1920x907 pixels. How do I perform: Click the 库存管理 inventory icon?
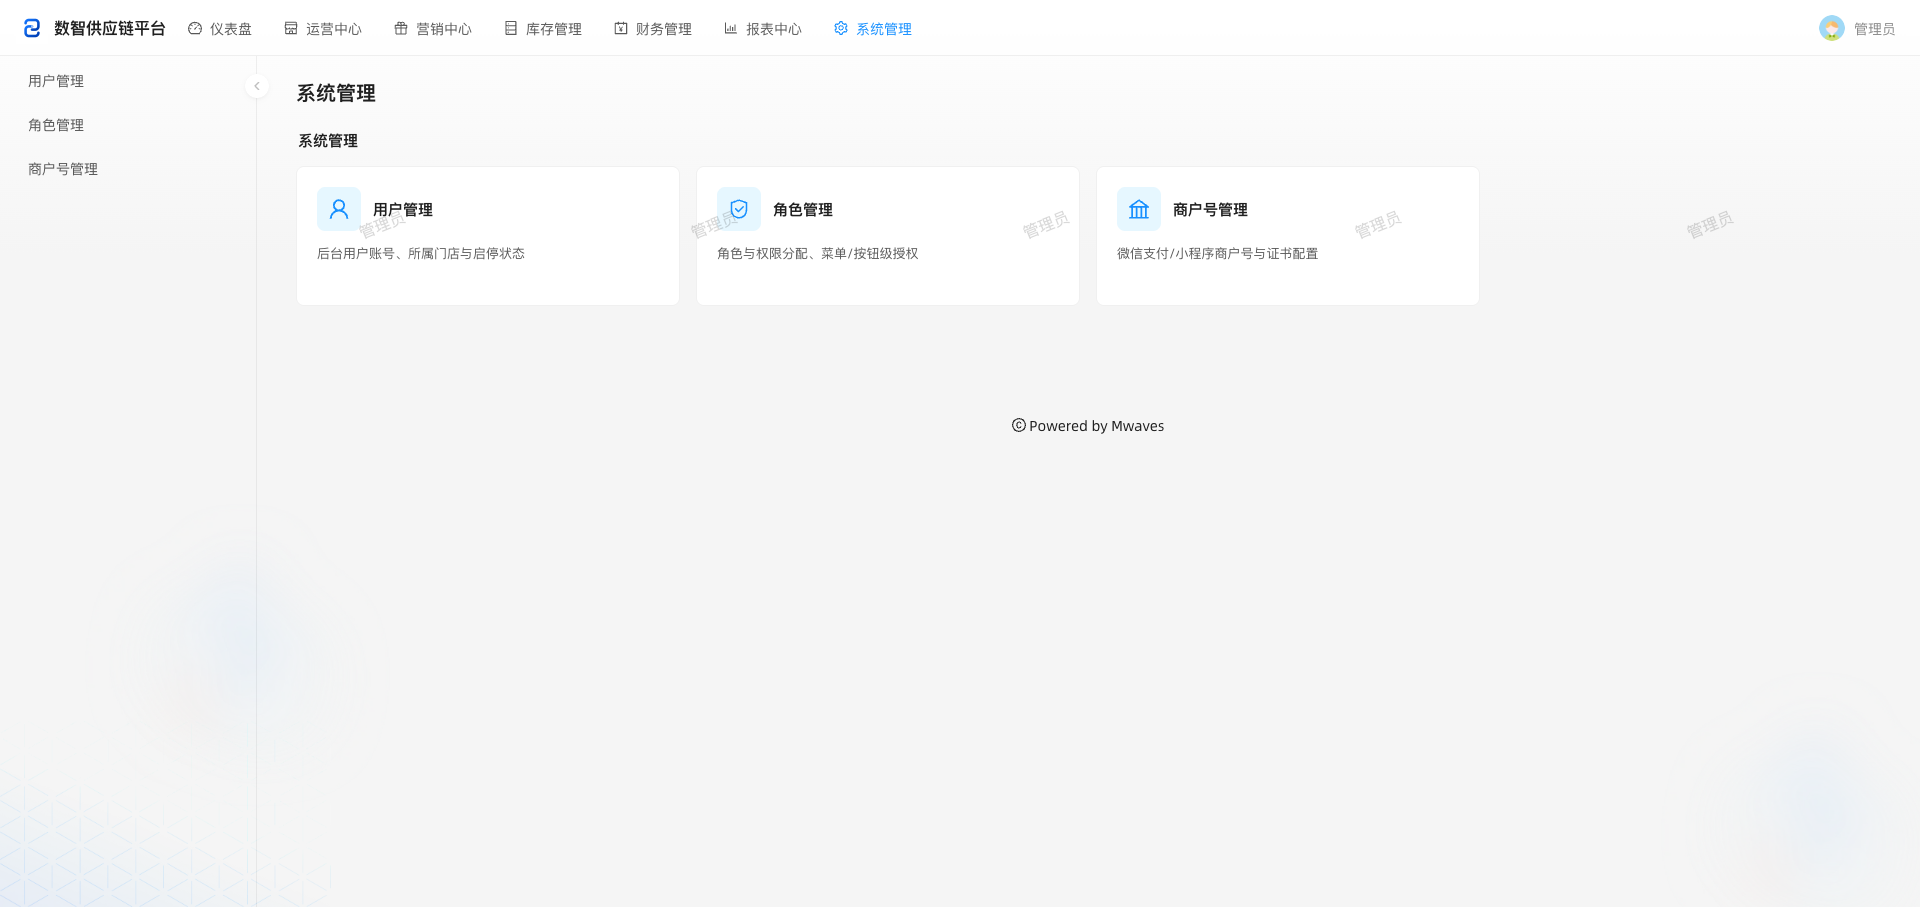coord(511,28)
